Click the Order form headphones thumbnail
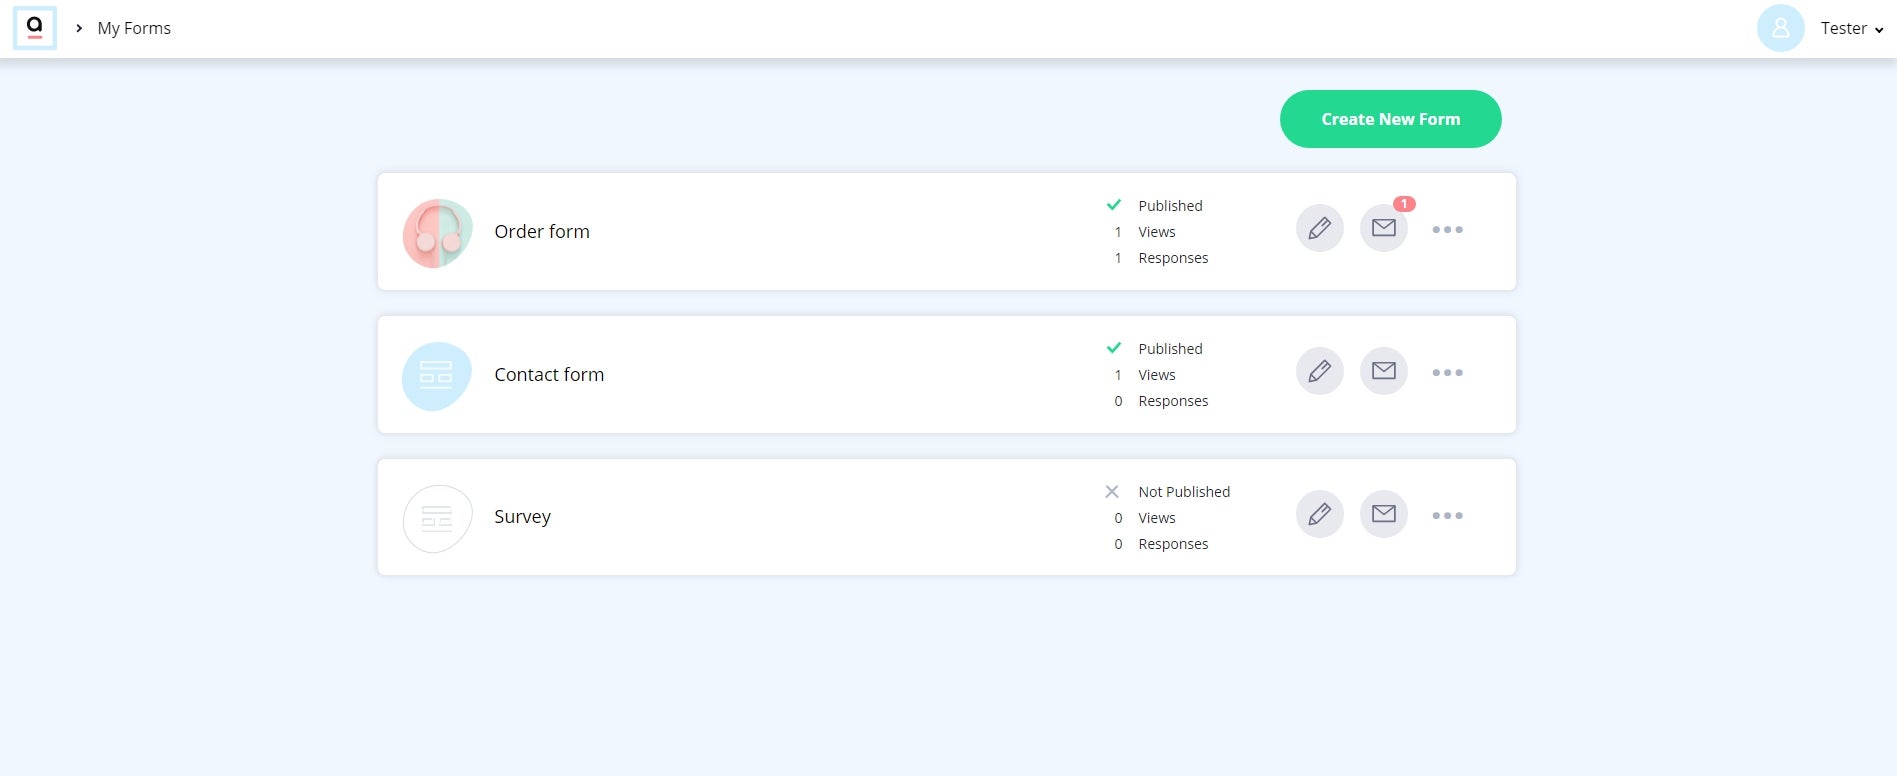Screen dimensions: 1897x776 click(x=437, y=233)
